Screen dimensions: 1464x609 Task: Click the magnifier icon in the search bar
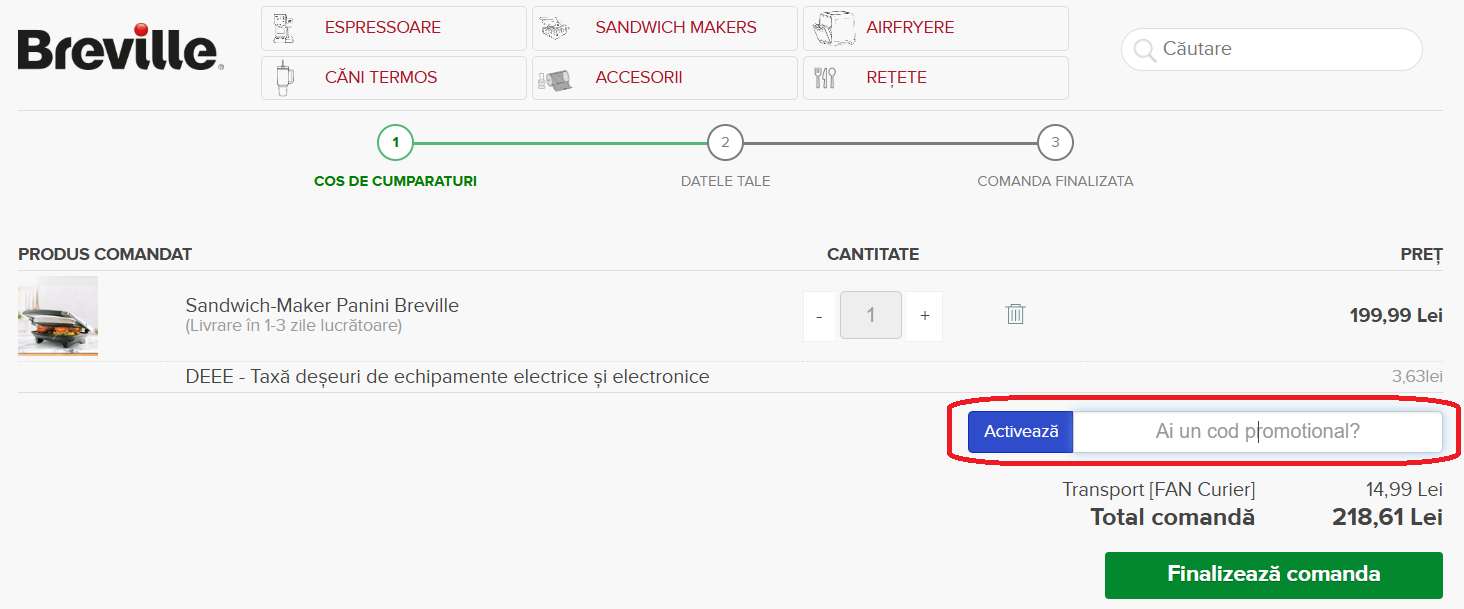click(x=1143, y=48)
